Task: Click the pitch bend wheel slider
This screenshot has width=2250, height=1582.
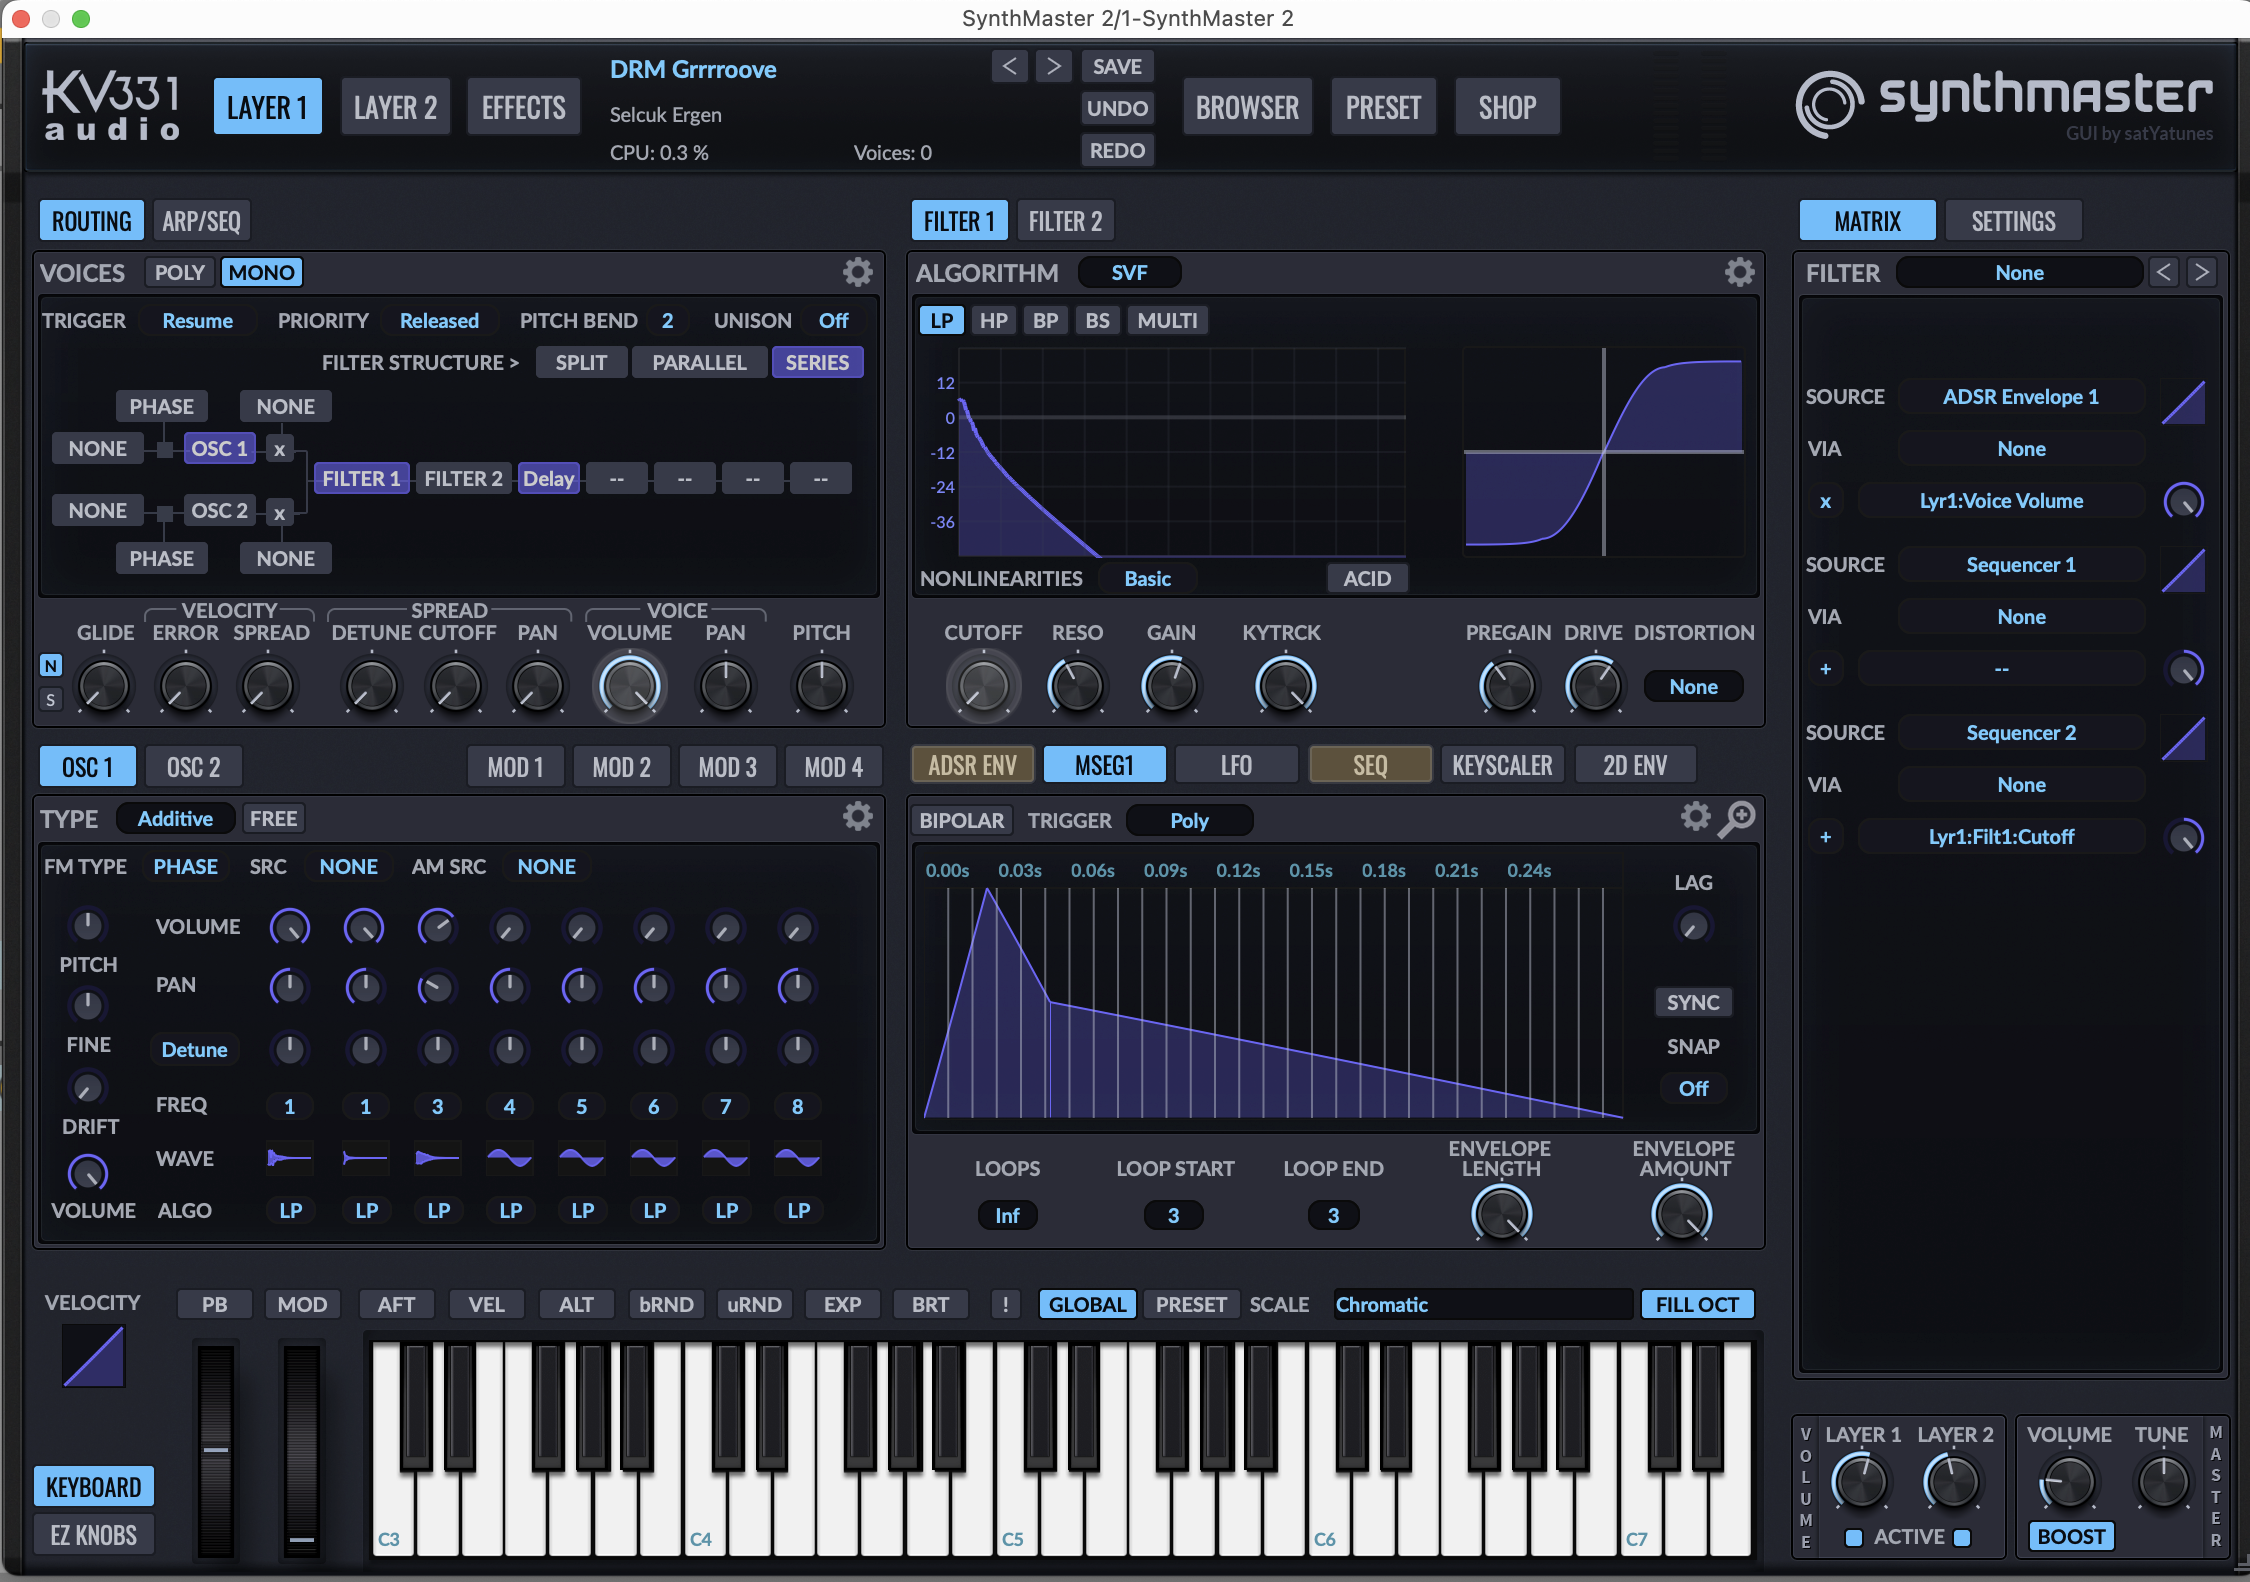Action: click(x=215, y=1449)
